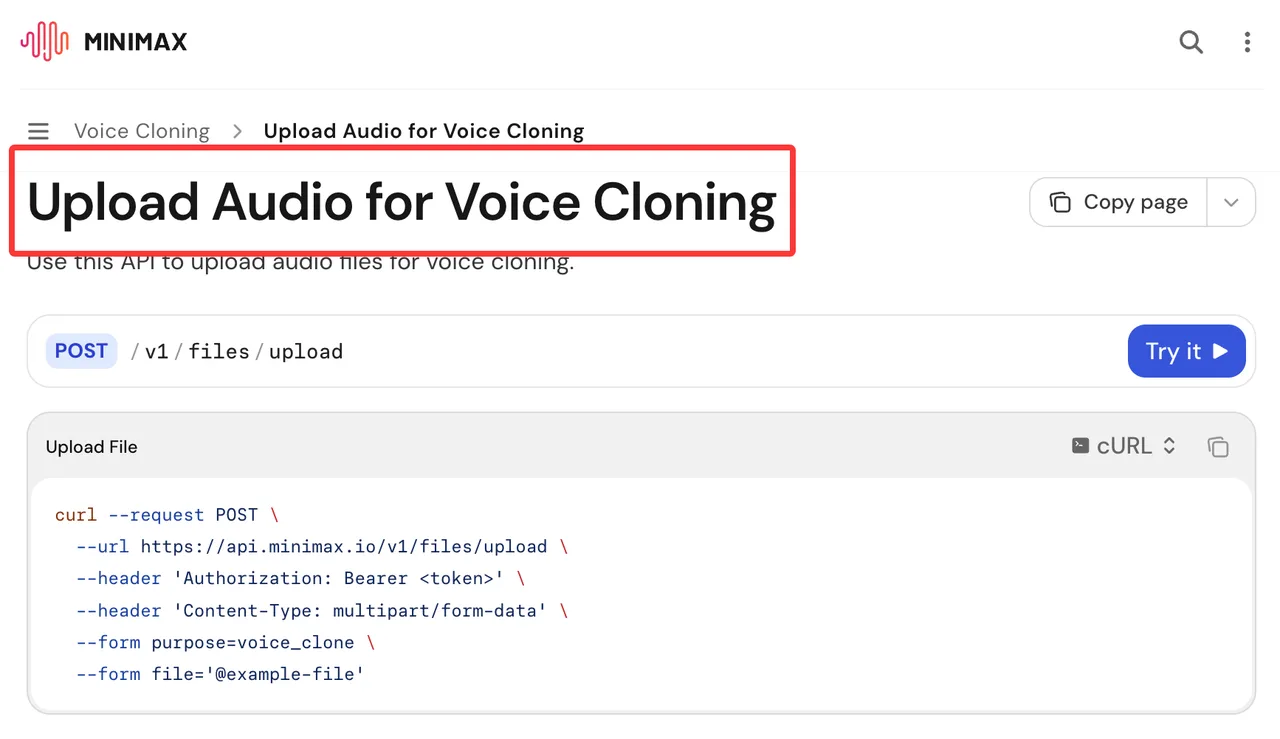
Task: Copy the cURL code snippet
Action: coord(1217,446)
